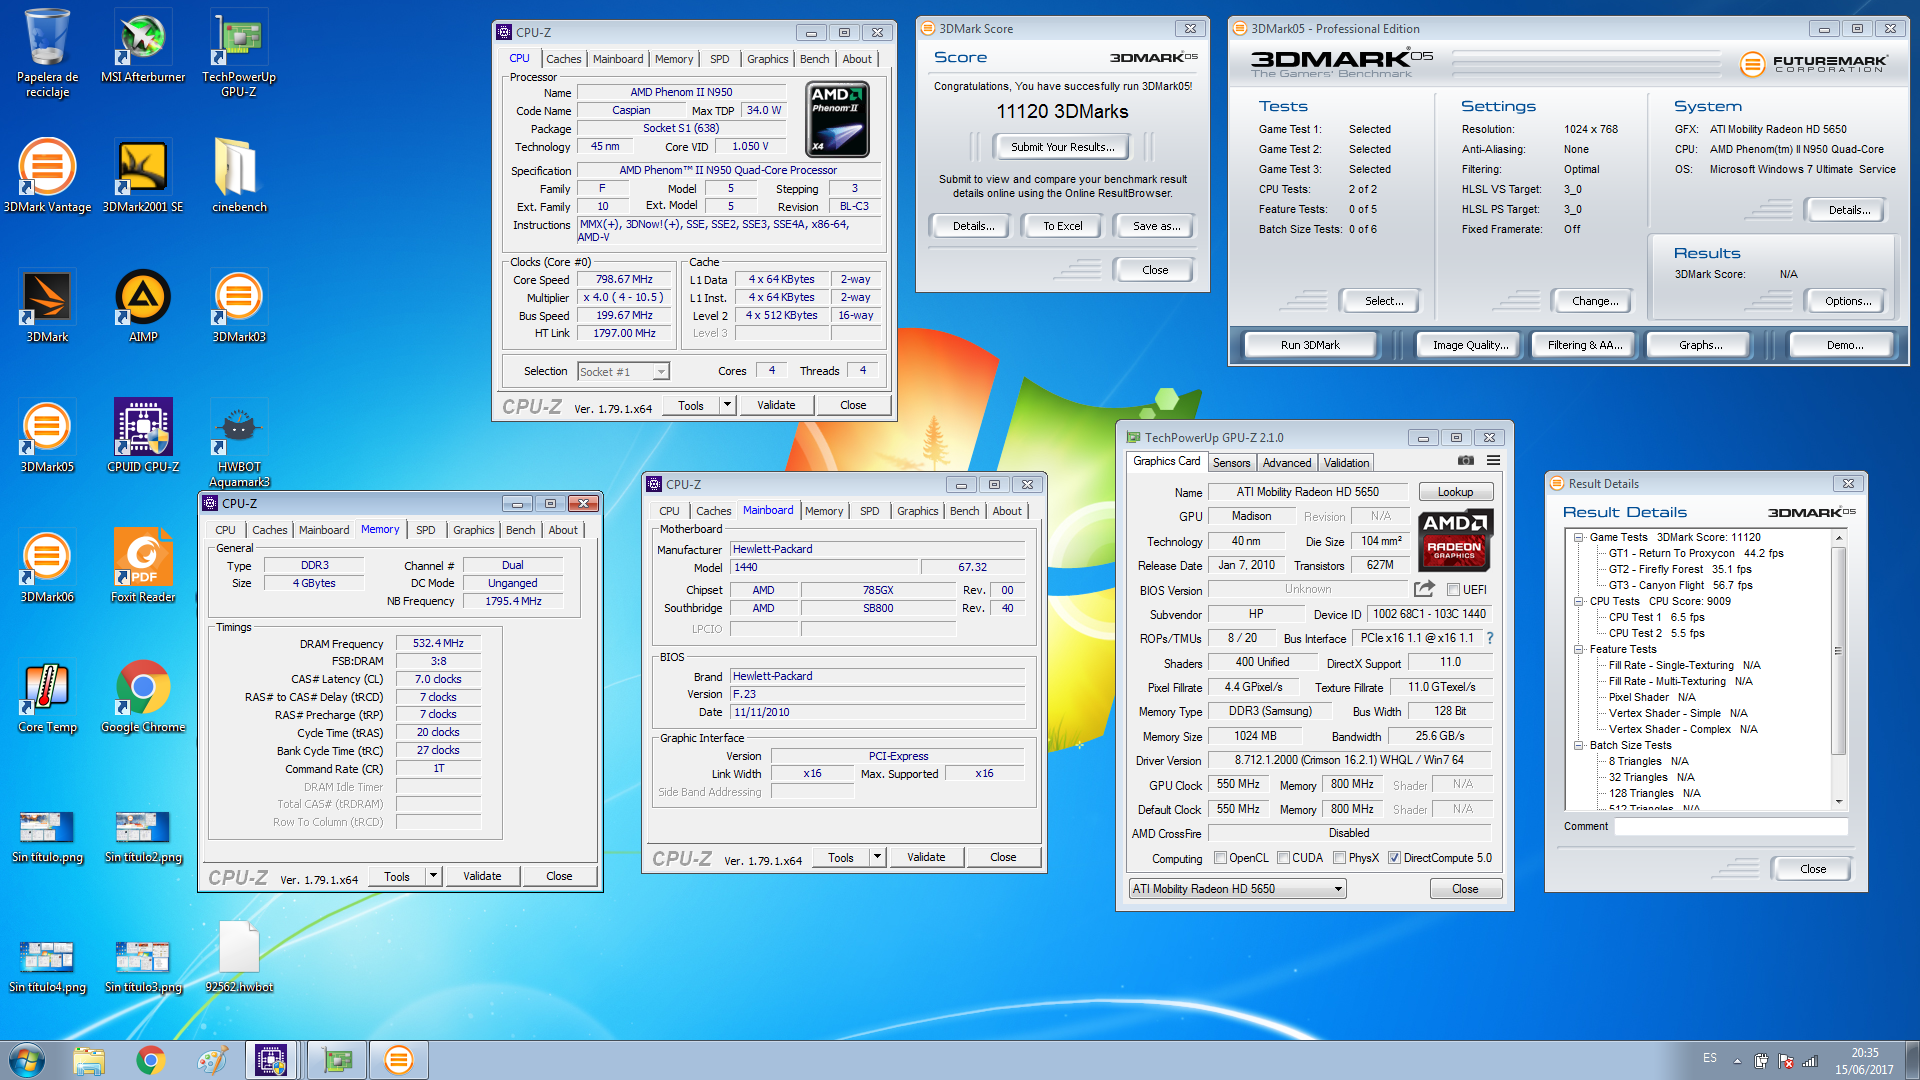Open Caches tab in the top CPU-Z window
The height and width of the screenshot is (1080, 1920).
click(563, 59)
